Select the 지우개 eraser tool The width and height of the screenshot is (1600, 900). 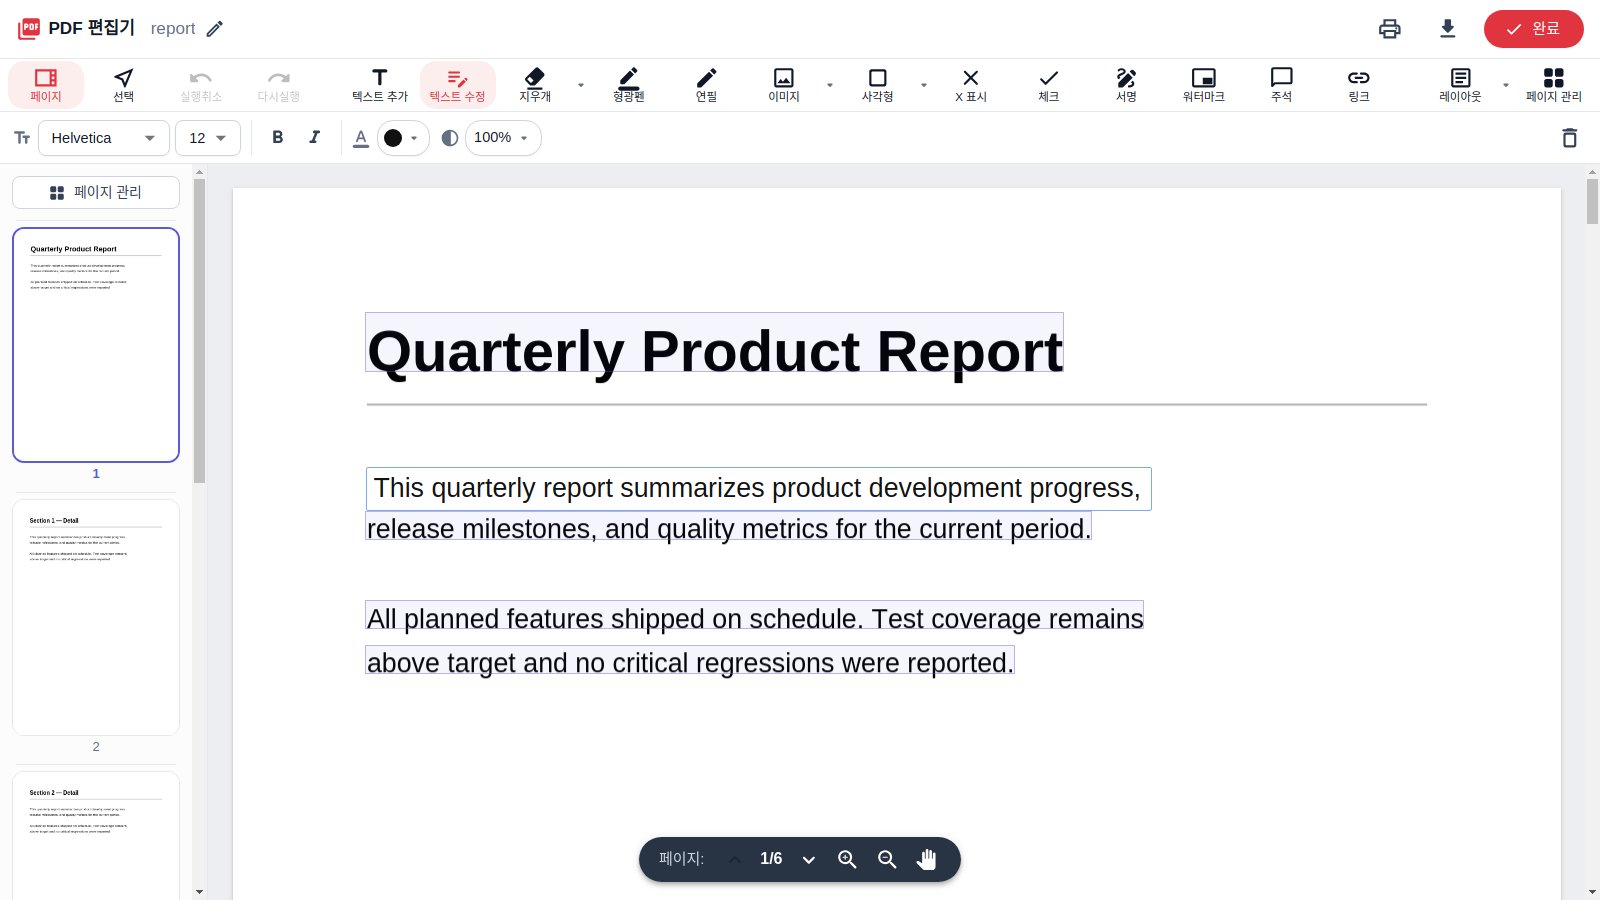coord(535,84)
